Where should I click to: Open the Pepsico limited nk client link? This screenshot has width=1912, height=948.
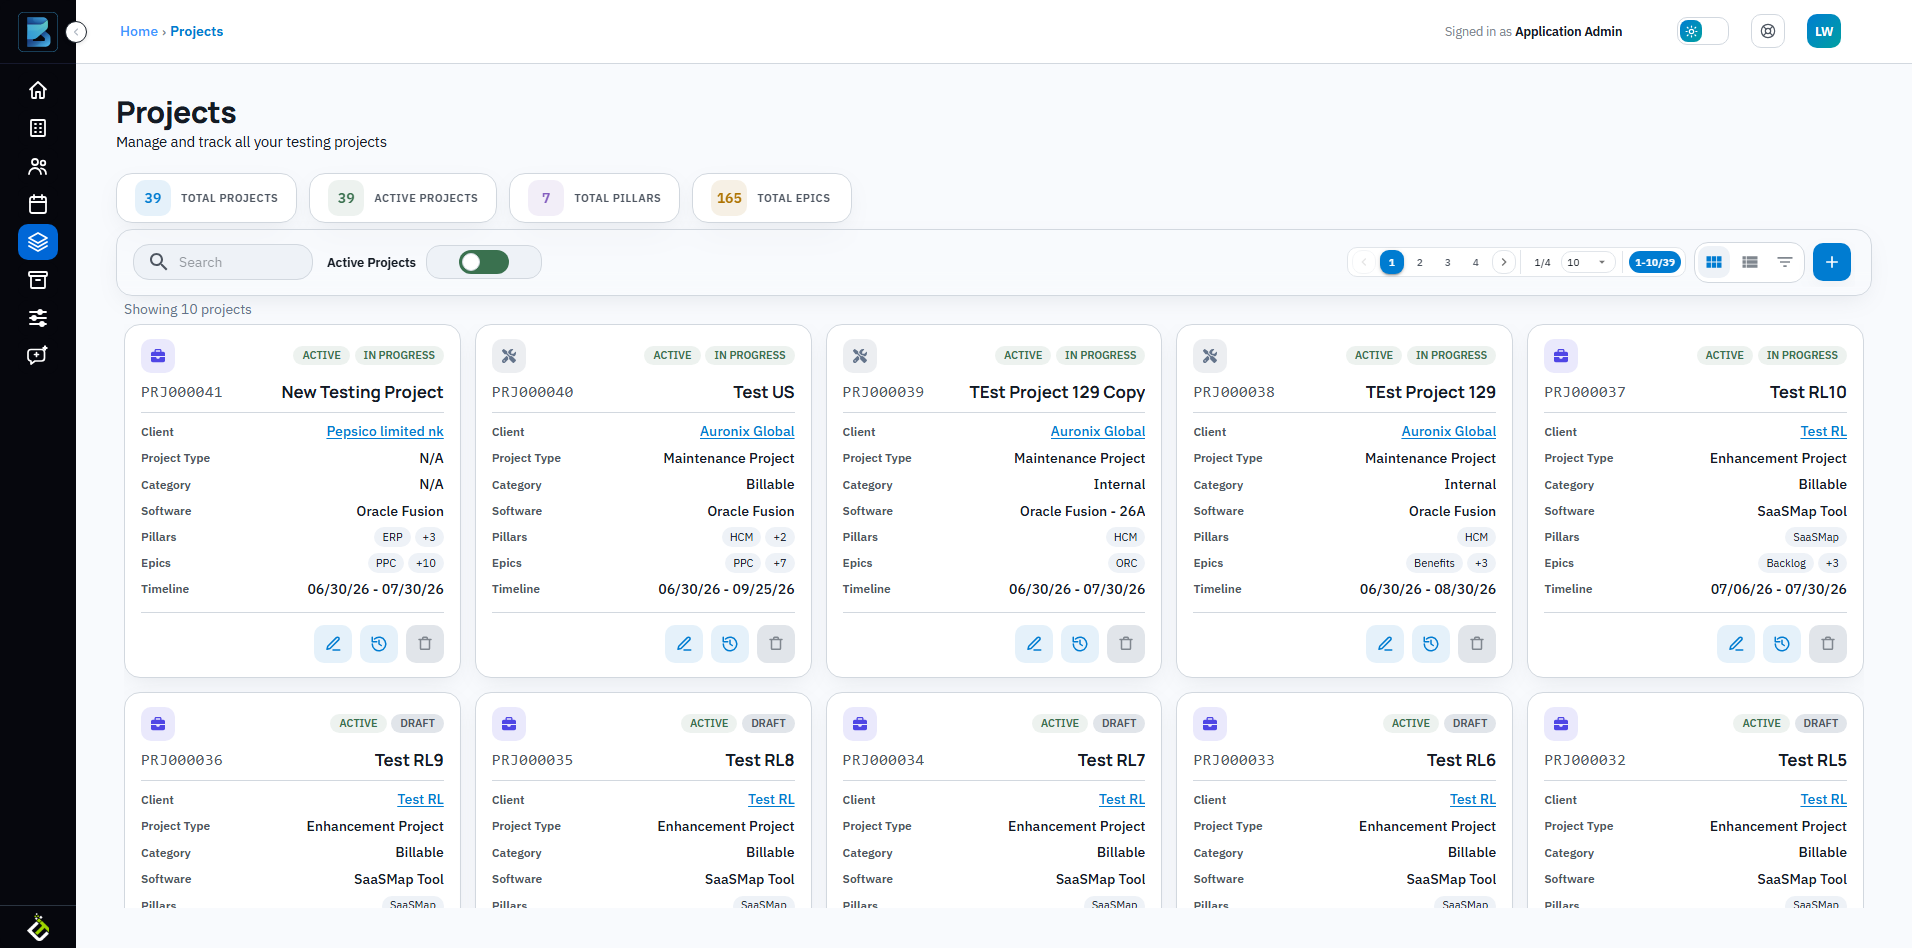pos(385,431)
